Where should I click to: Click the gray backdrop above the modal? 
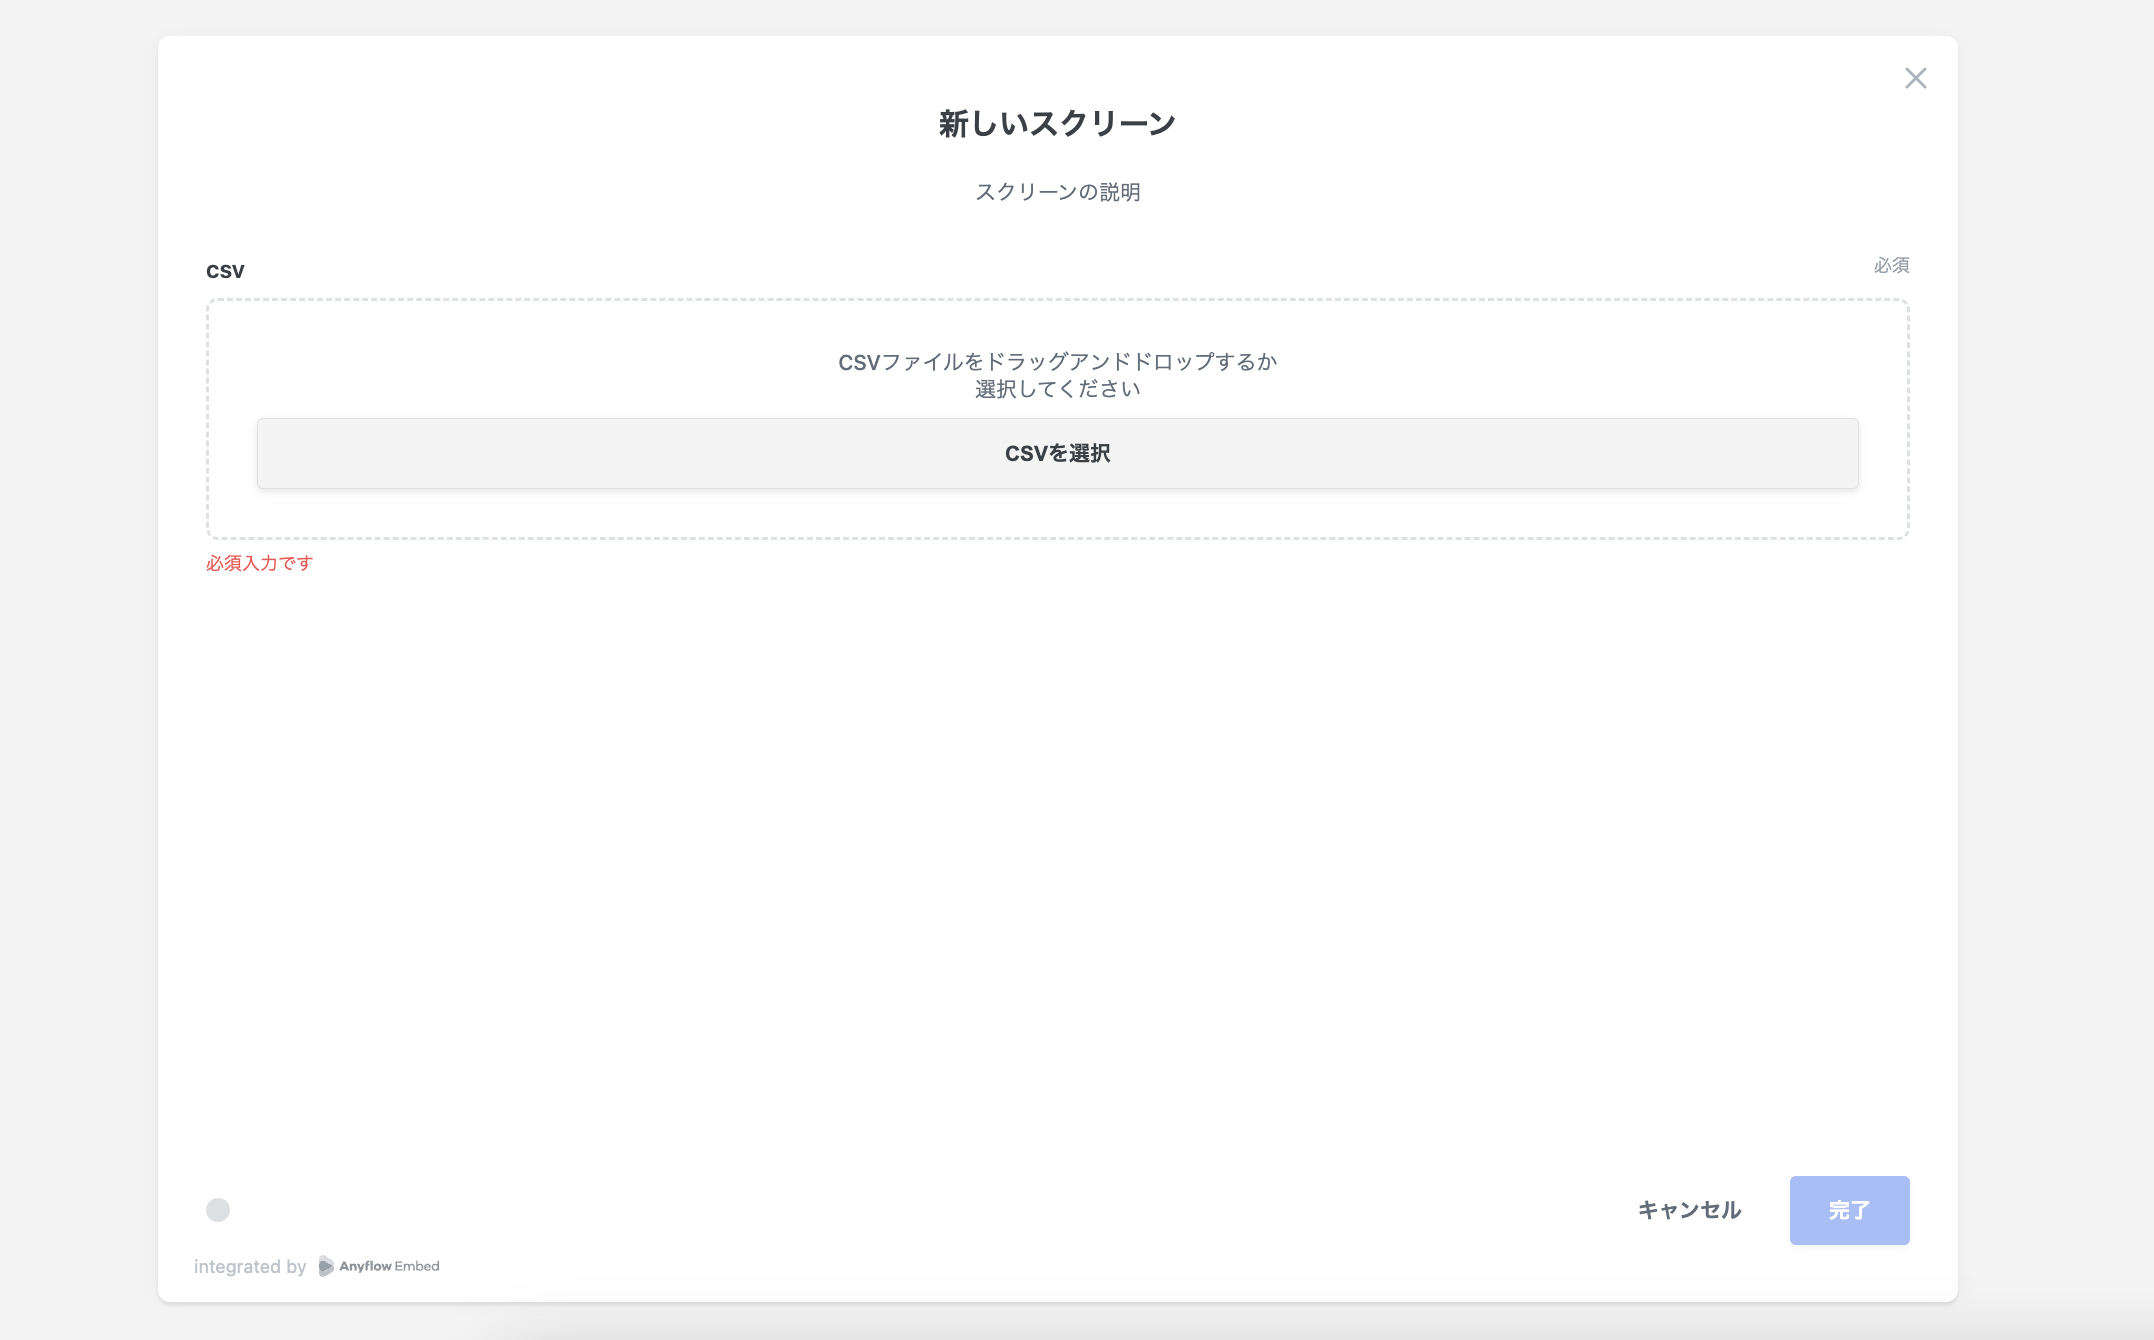point(1057,16)
